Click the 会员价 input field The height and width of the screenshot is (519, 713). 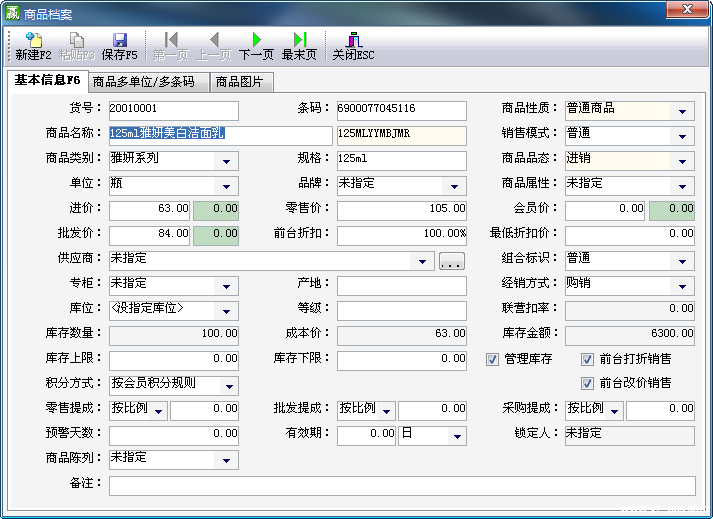[x=605, y=211]
